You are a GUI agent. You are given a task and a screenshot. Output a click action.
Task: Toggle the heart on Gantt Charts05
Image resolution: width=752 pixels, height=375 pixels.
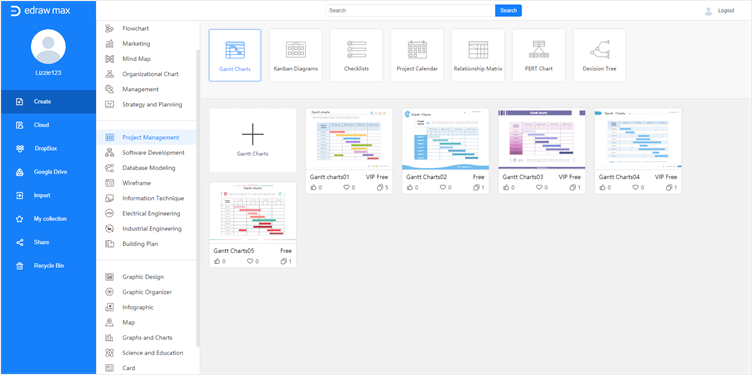250,261
